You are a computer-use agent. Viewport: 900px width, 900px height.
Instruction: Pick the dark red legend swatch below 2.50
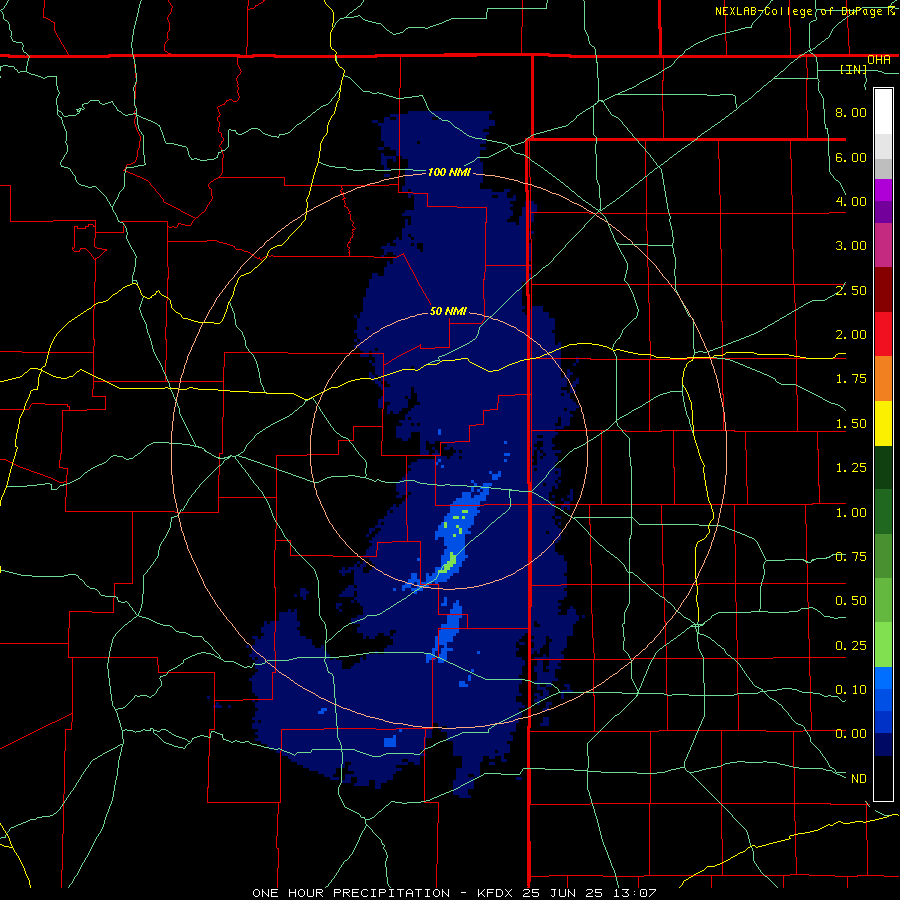[883, 290]
